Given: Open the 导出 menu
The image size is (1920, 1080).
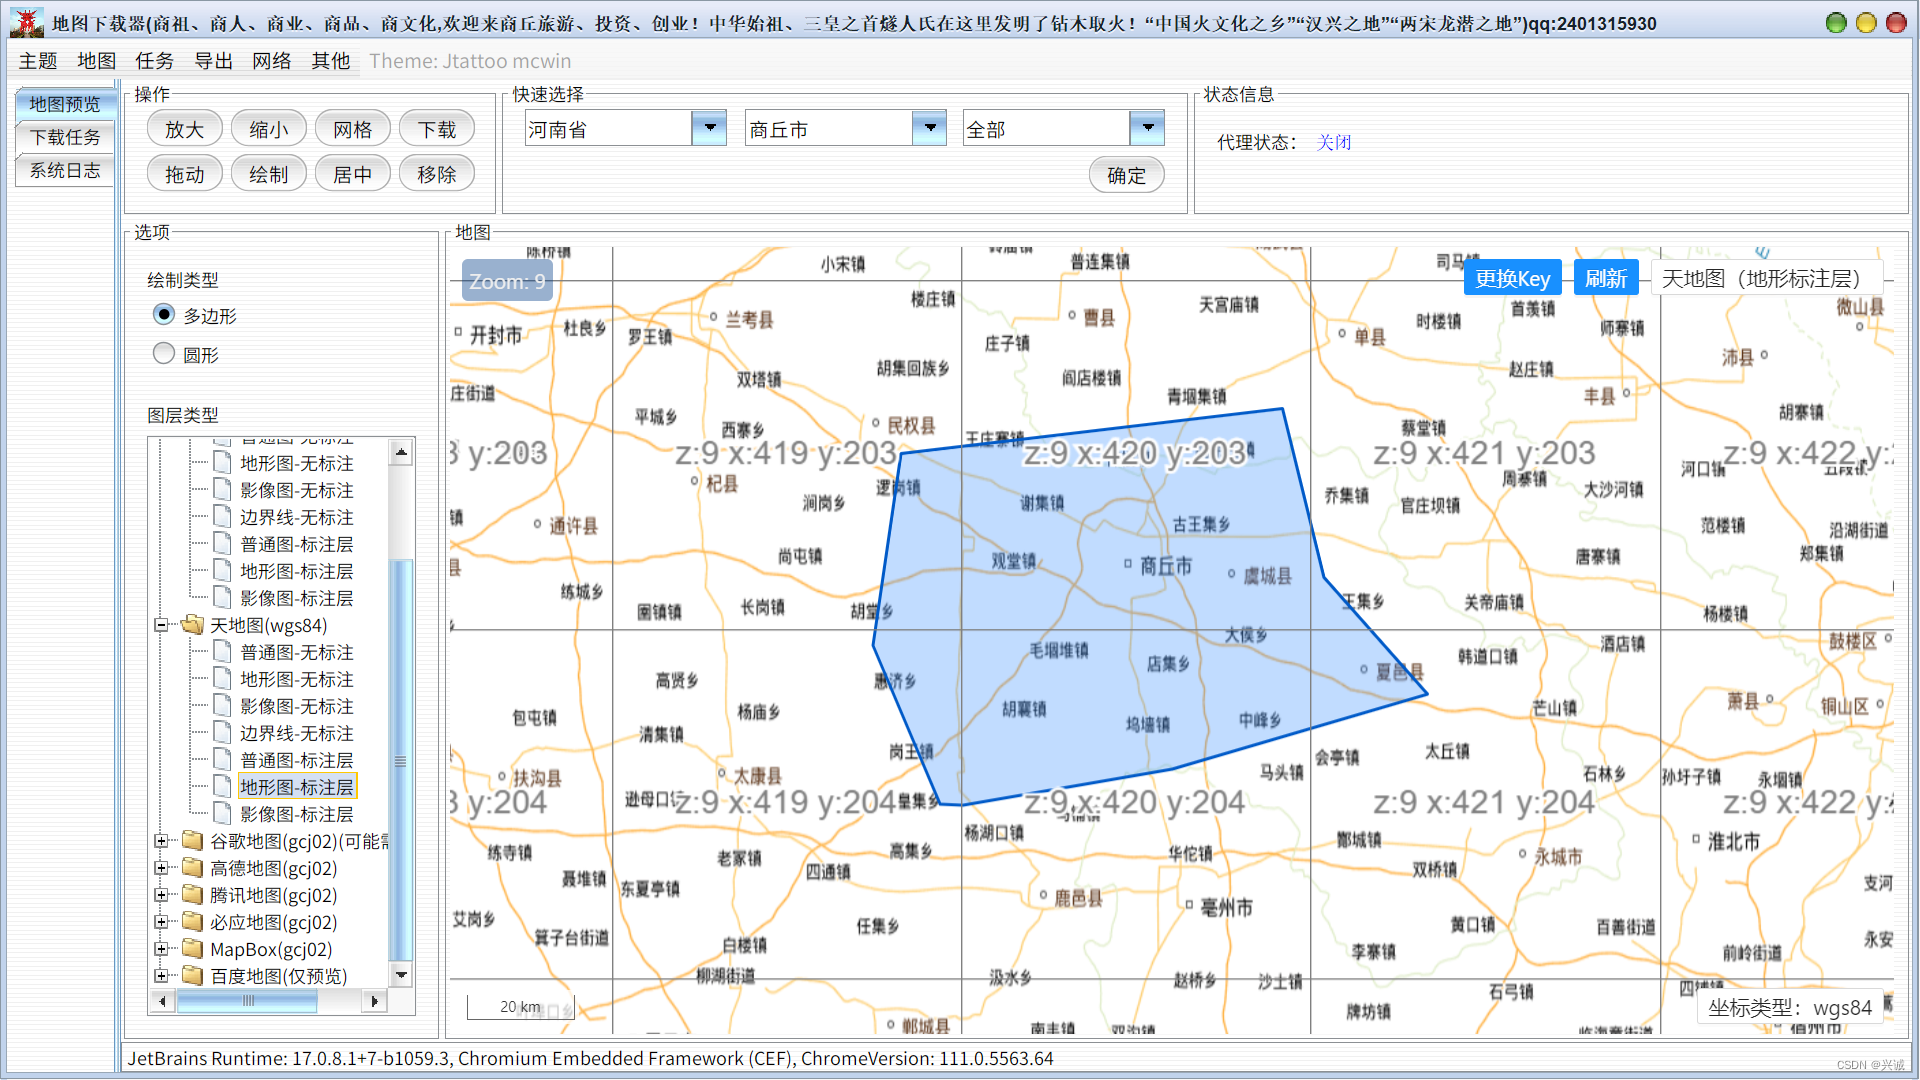Looking at the screenshot, I should [x=213, y=61].
